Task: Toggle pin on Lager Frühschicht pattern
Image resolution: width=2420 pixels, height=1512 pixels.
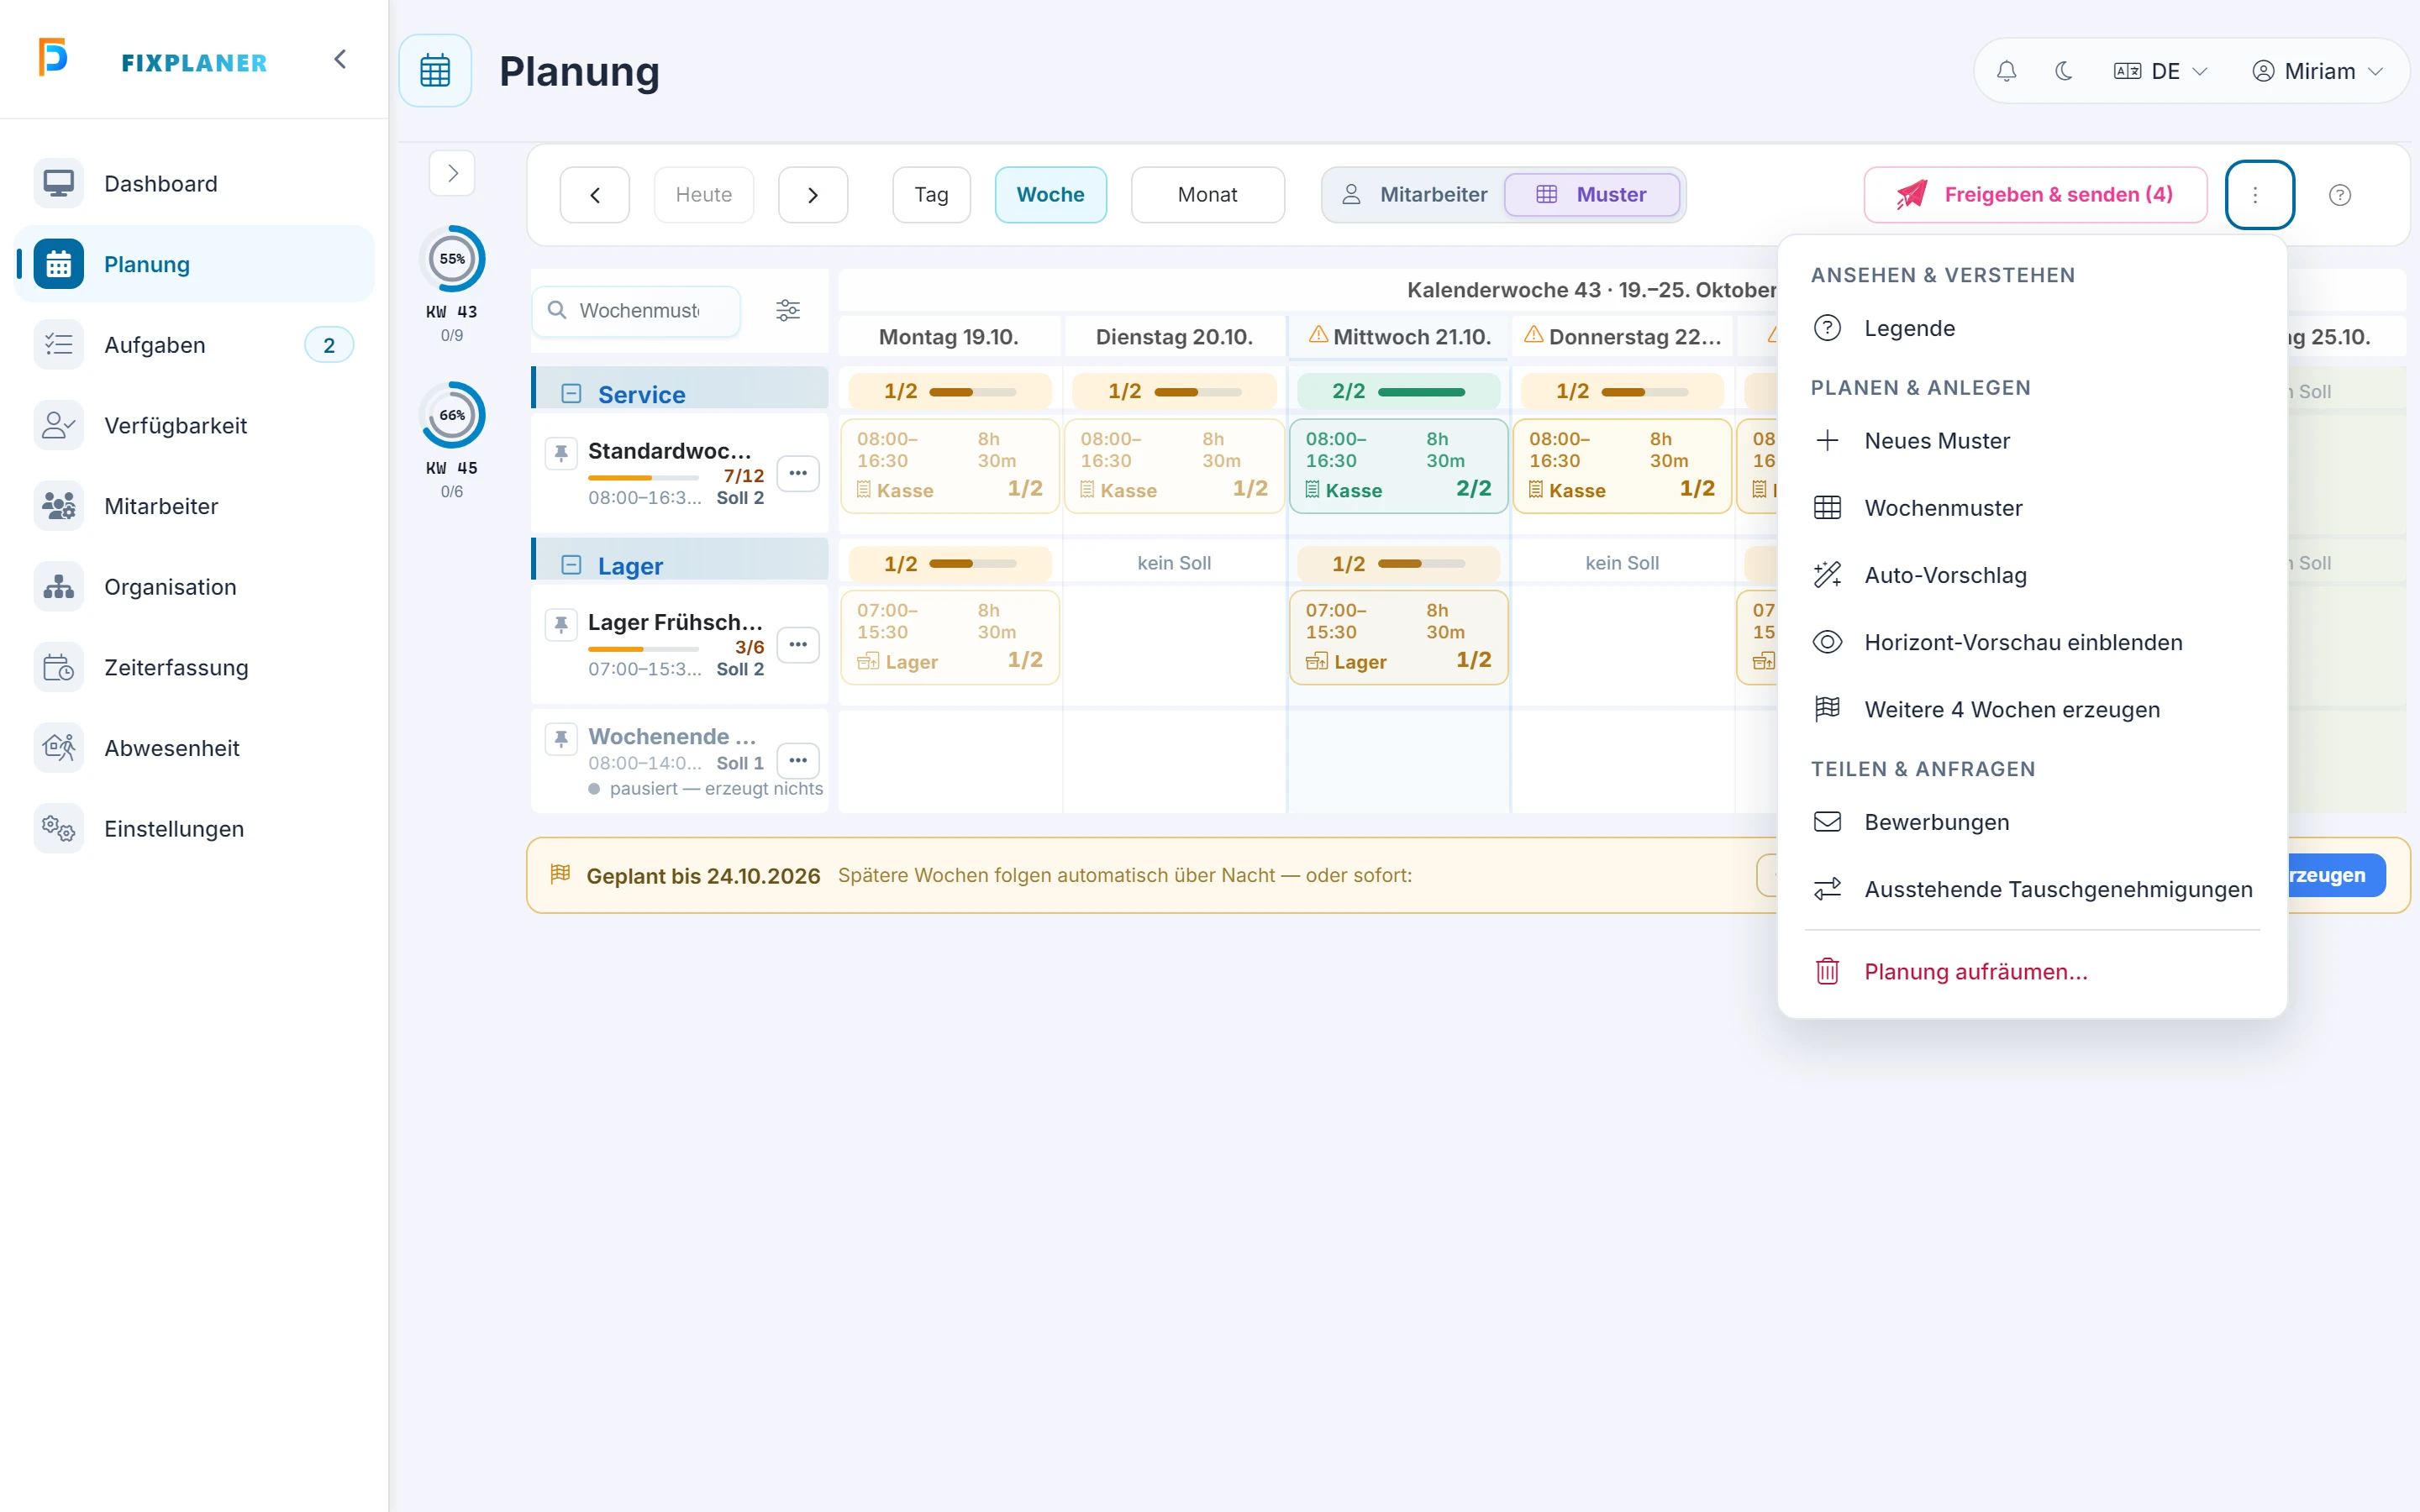Action: tap(562, 624)
